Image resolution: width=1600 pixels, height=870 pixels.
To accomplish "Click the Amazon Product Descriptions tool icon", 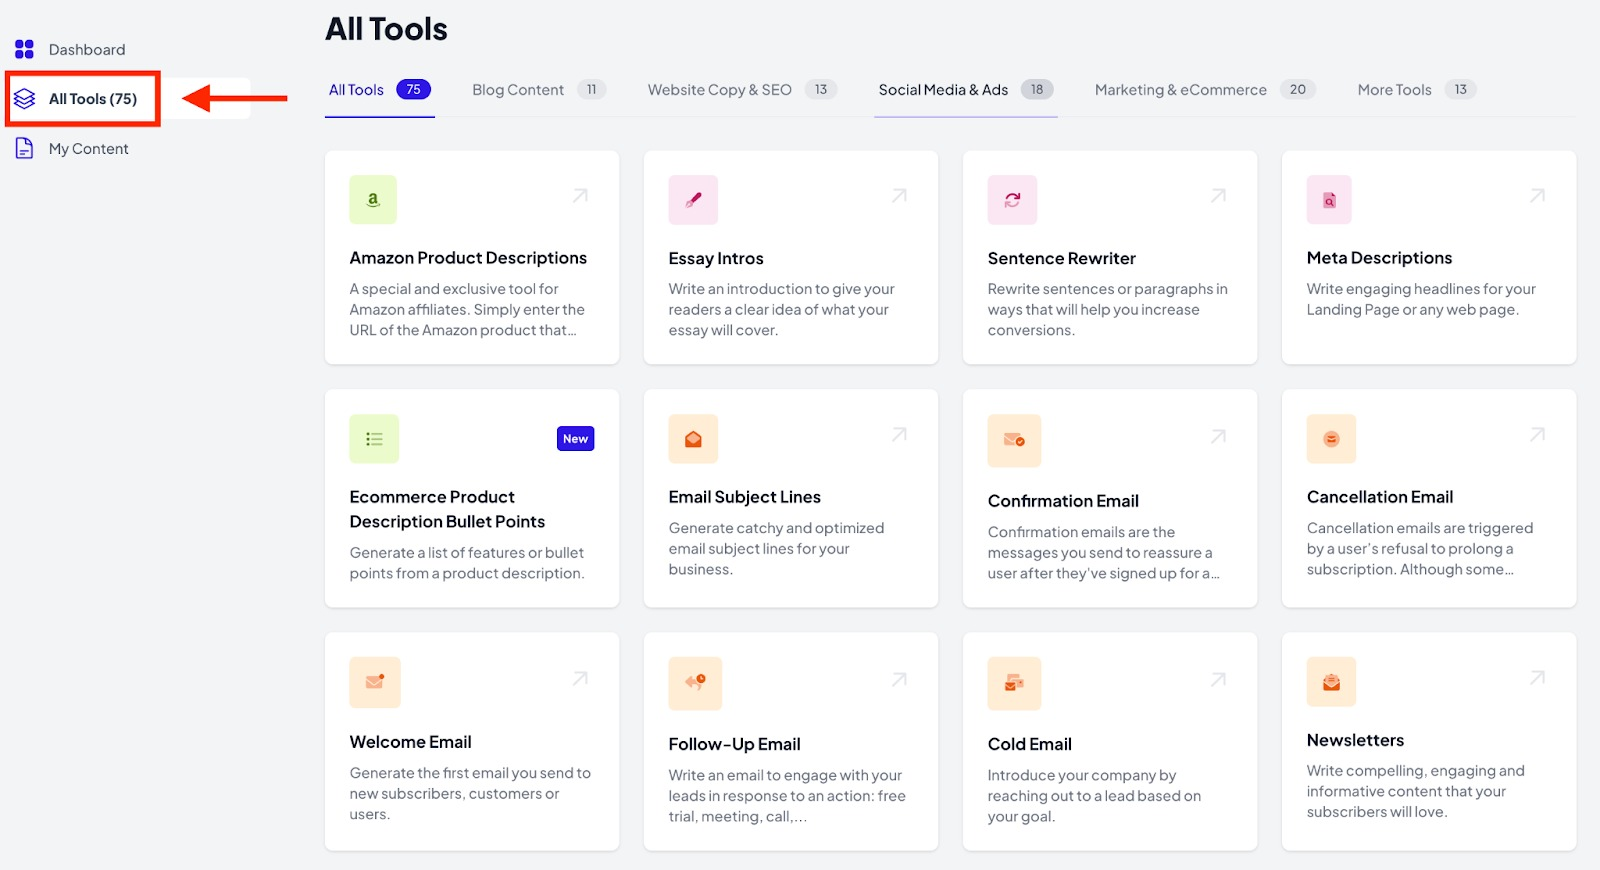I will [x=373, y=200].
